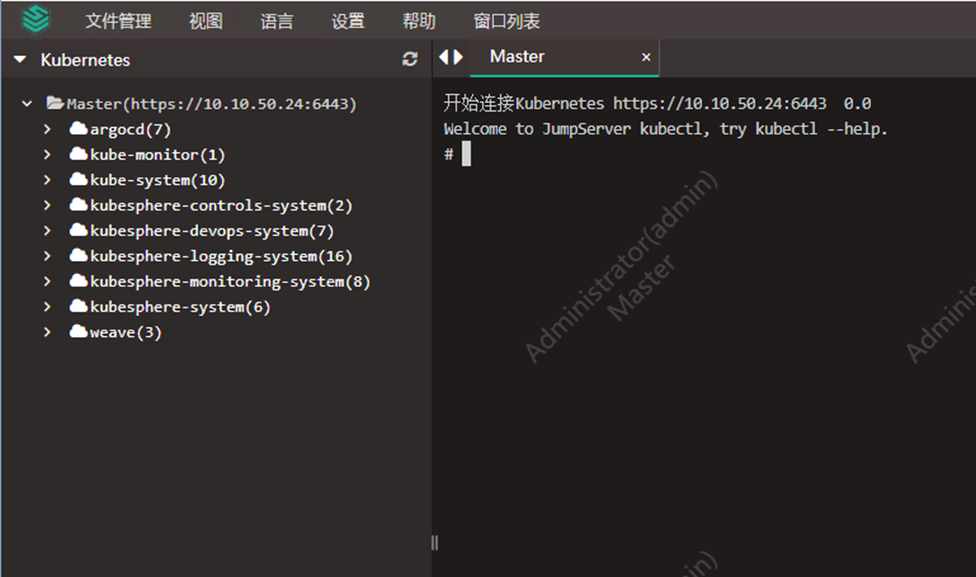Open the 视图 menu

coord(205,21)
